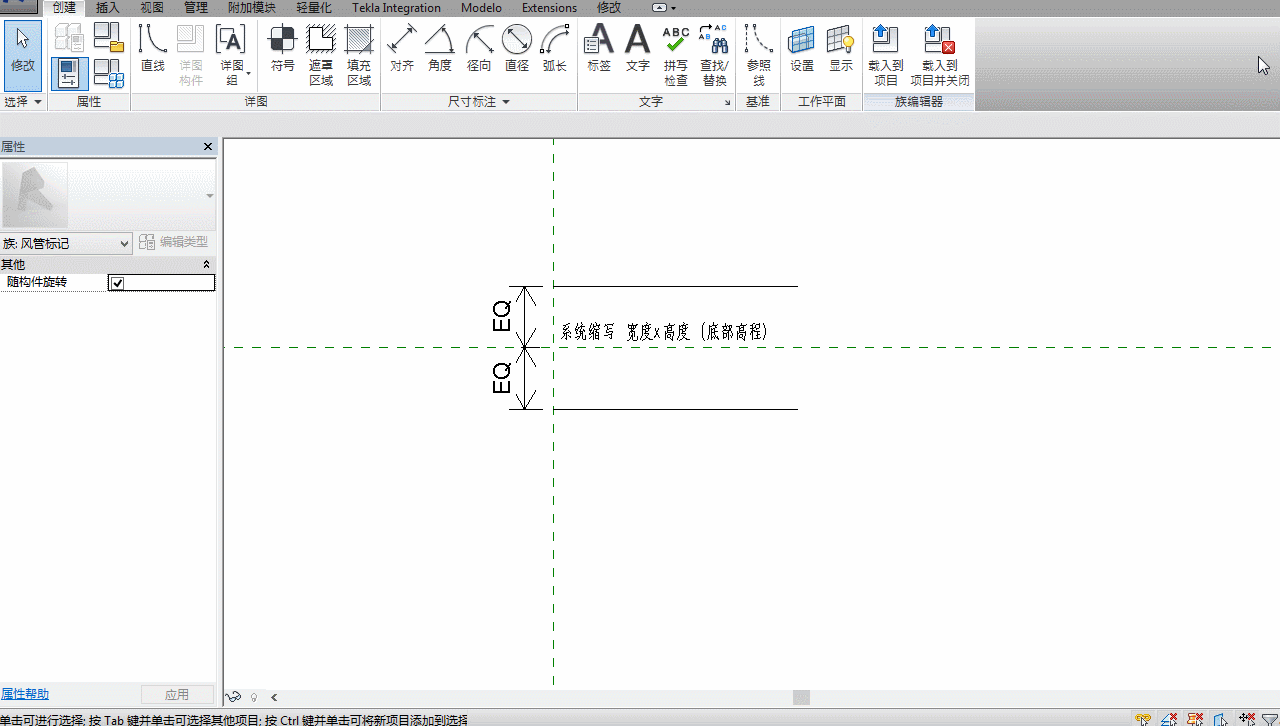Switch to the 插入 ribbon tab
Screen dimensions: 1280x726
107,8
